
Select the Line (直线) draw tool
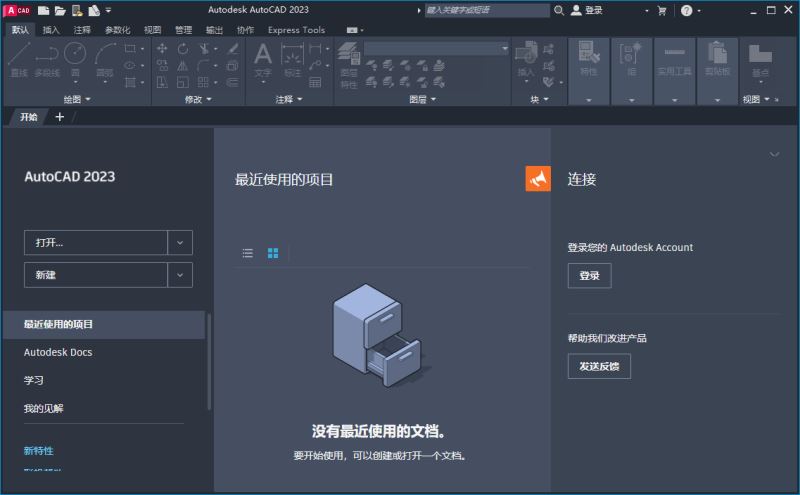tap(19, 60)
